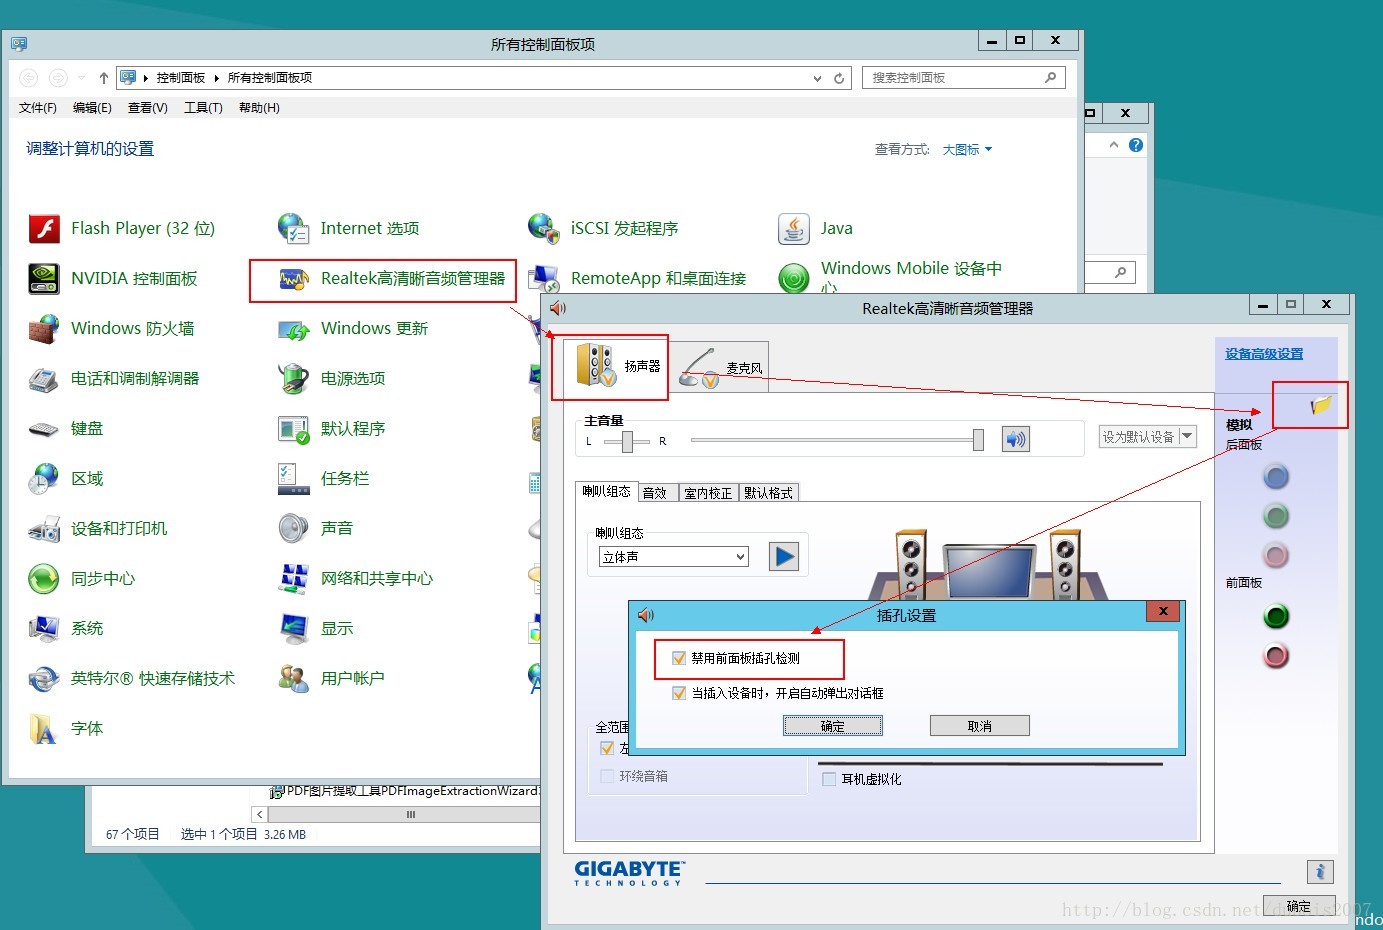Open 喇叭组态 立体声 dropdown

coord(674,557)
